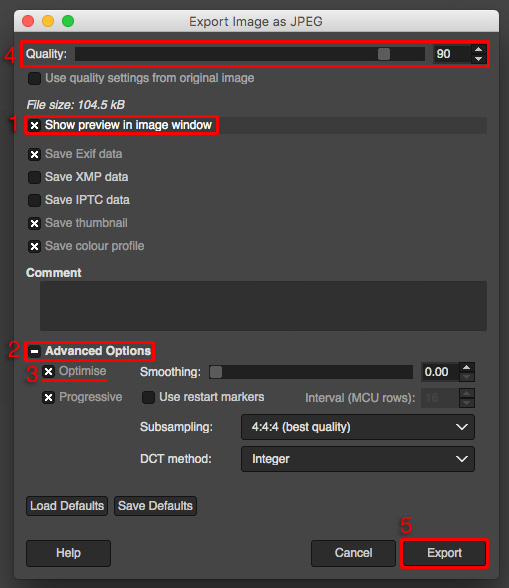Viewport: 509px width, 588px height.
Task: Uncheck Save Exif data
Action: coord(35,154)
